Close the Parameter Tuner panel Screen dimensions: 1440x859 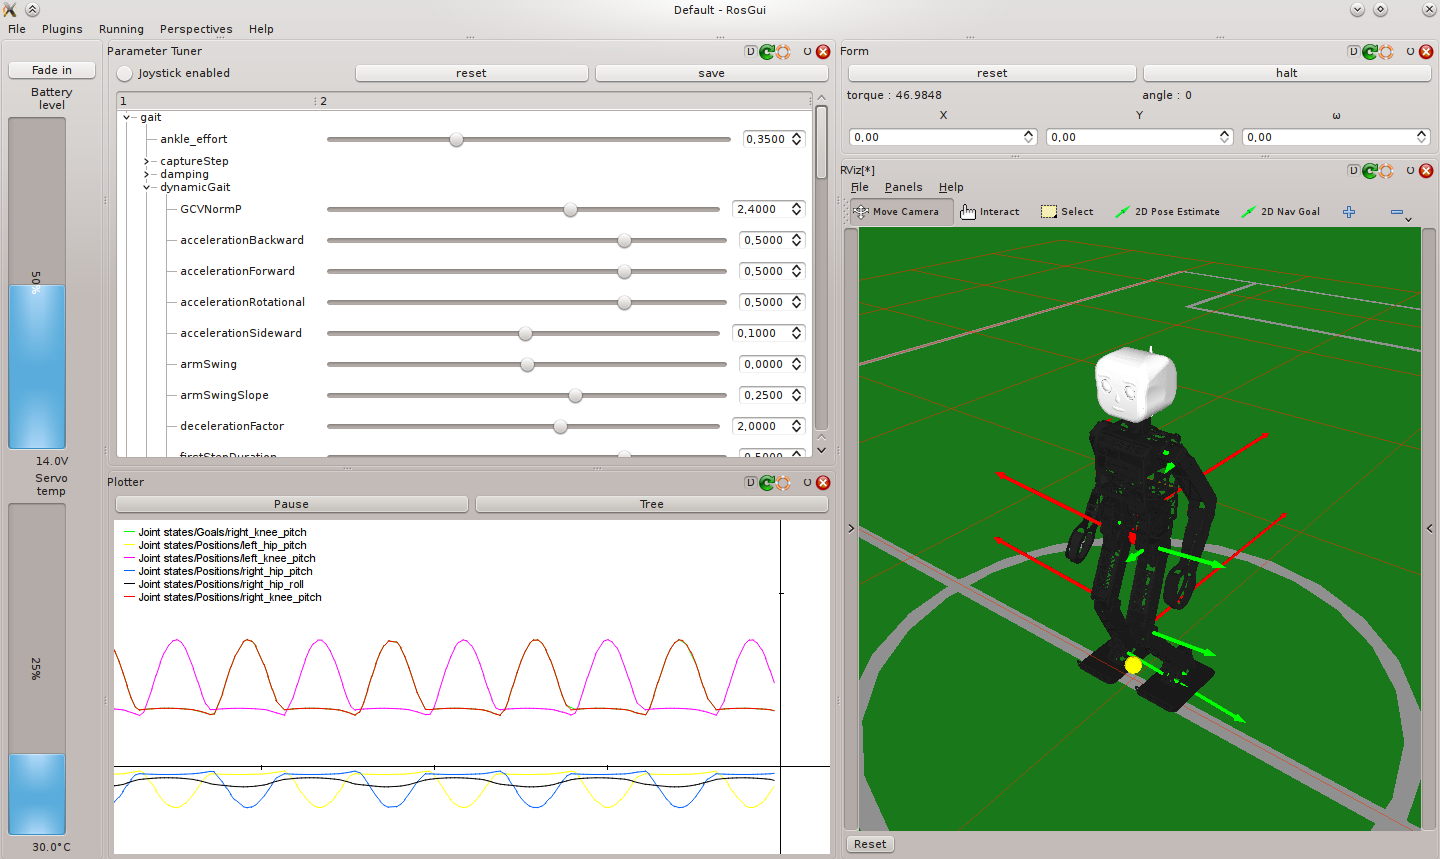point(823,52)
